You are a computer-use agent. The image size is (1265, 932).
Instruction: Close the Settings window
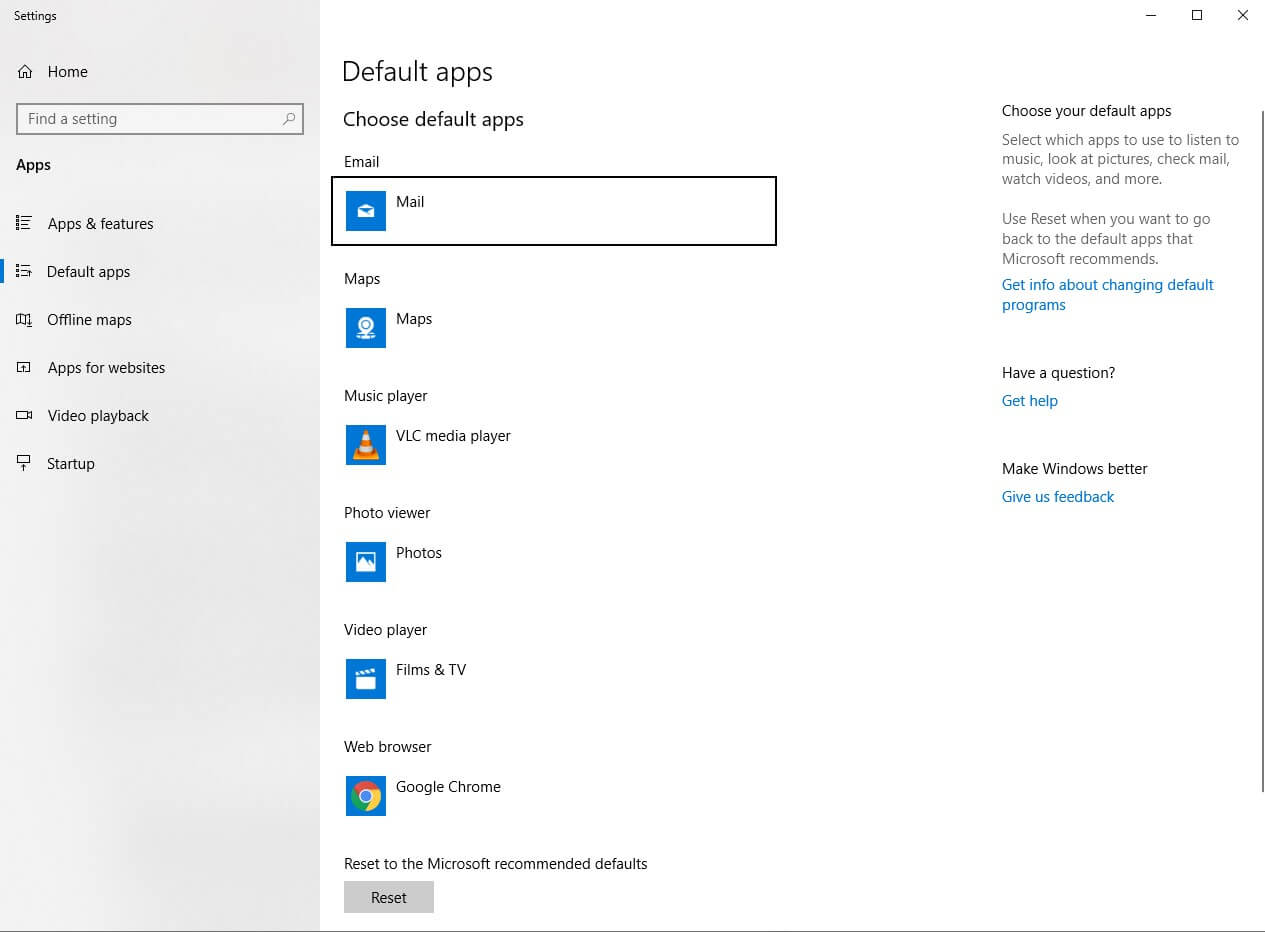click(x=1243, y=15)
